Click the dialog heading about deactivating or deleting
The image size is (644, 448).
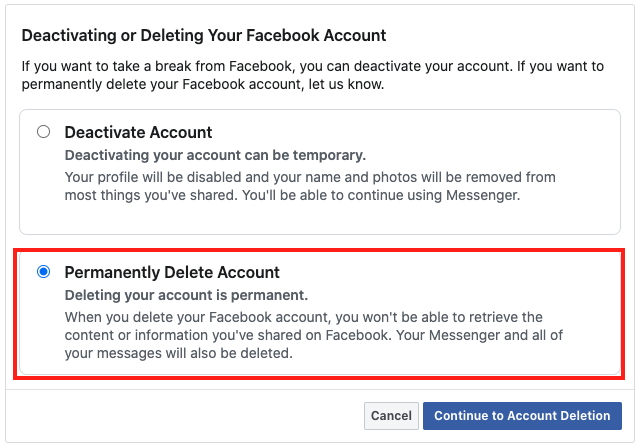tap(204, 35)
